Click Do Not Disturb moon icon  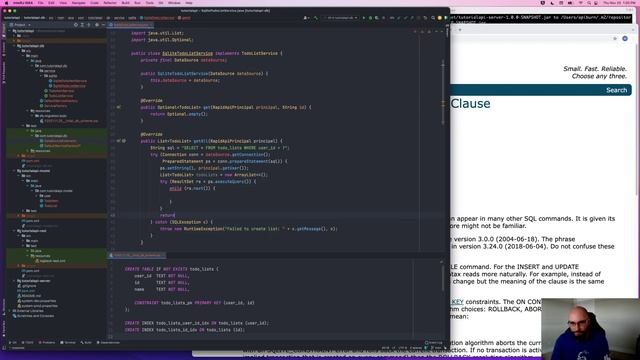552,3
